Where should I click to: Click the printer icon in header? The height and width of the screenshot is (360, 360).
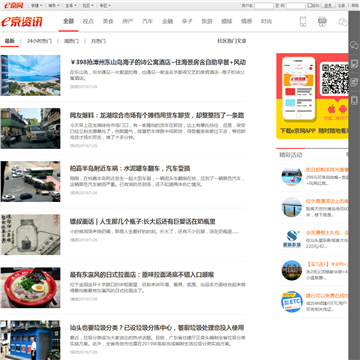[322, 22]
